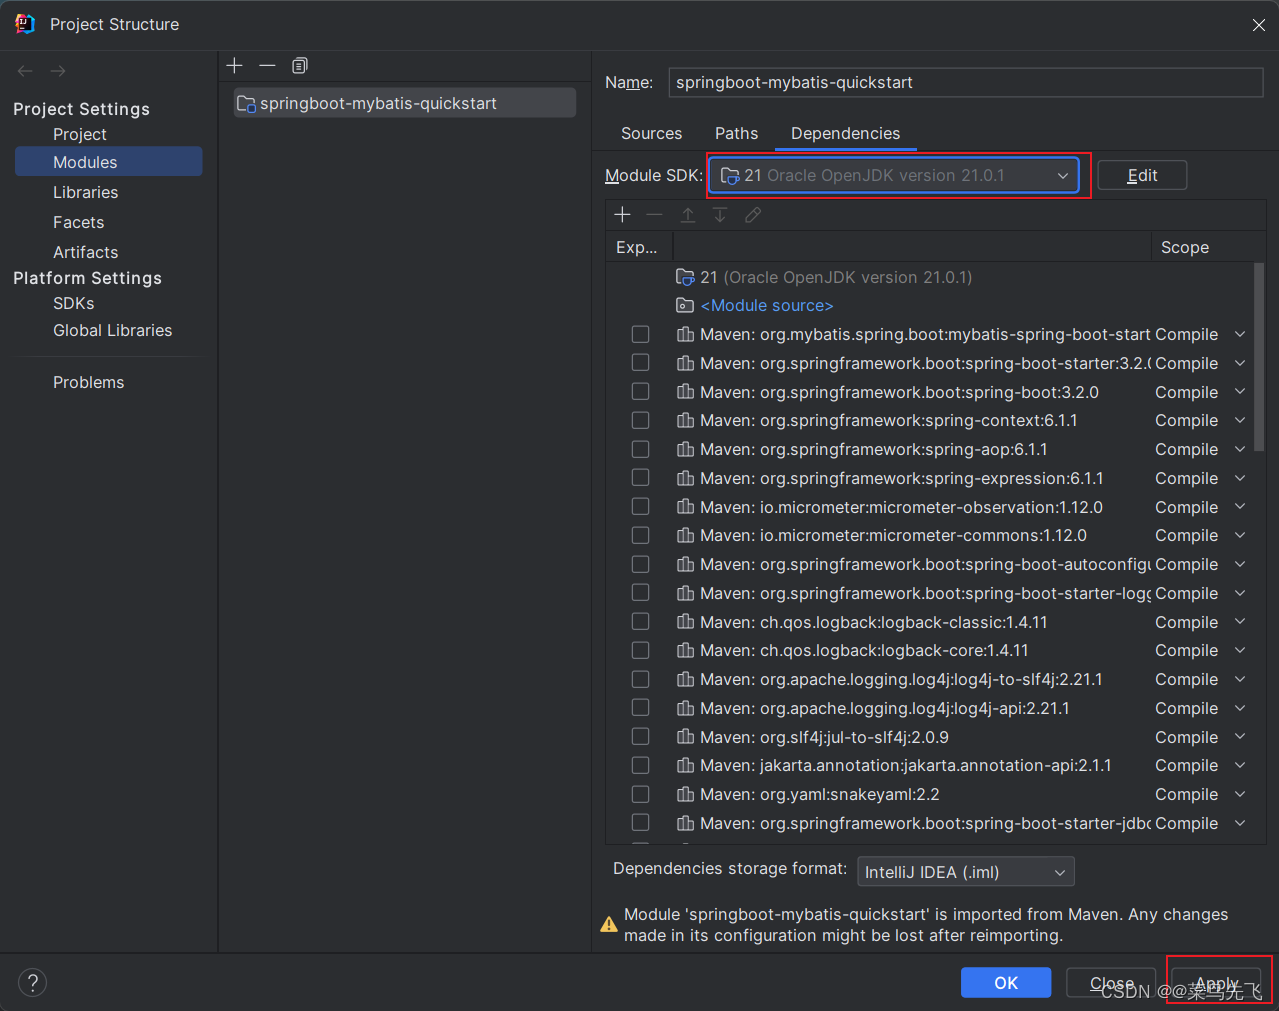
Task: Check export box for spring-context:6.1.1
Action: 641,420
